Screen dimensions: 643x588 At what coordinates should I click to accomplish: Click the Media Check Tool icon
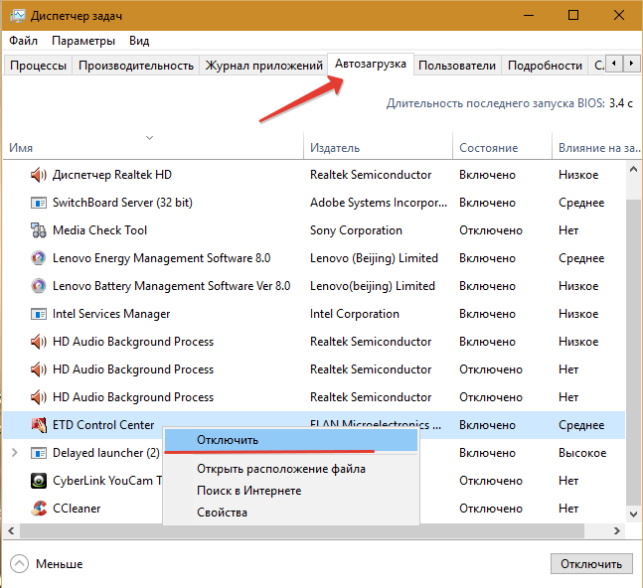[x=39, y=230]
